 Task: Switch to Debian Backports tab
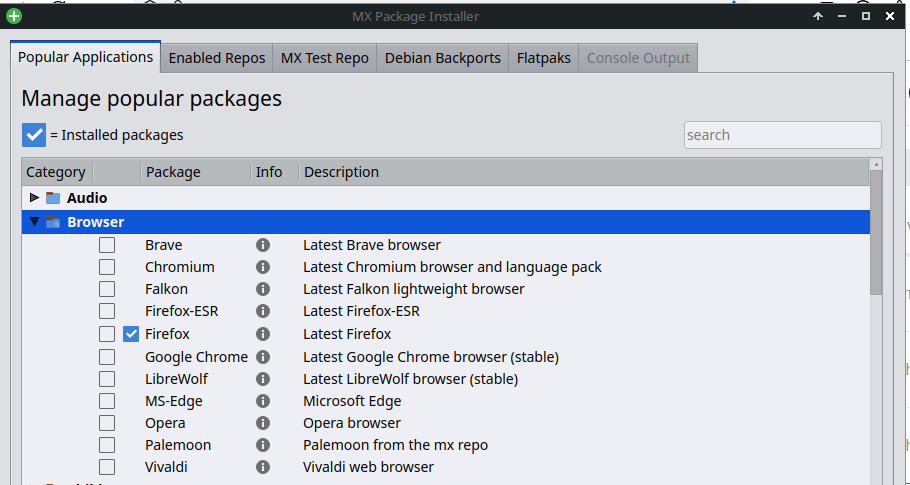click(x=442, y=58)
